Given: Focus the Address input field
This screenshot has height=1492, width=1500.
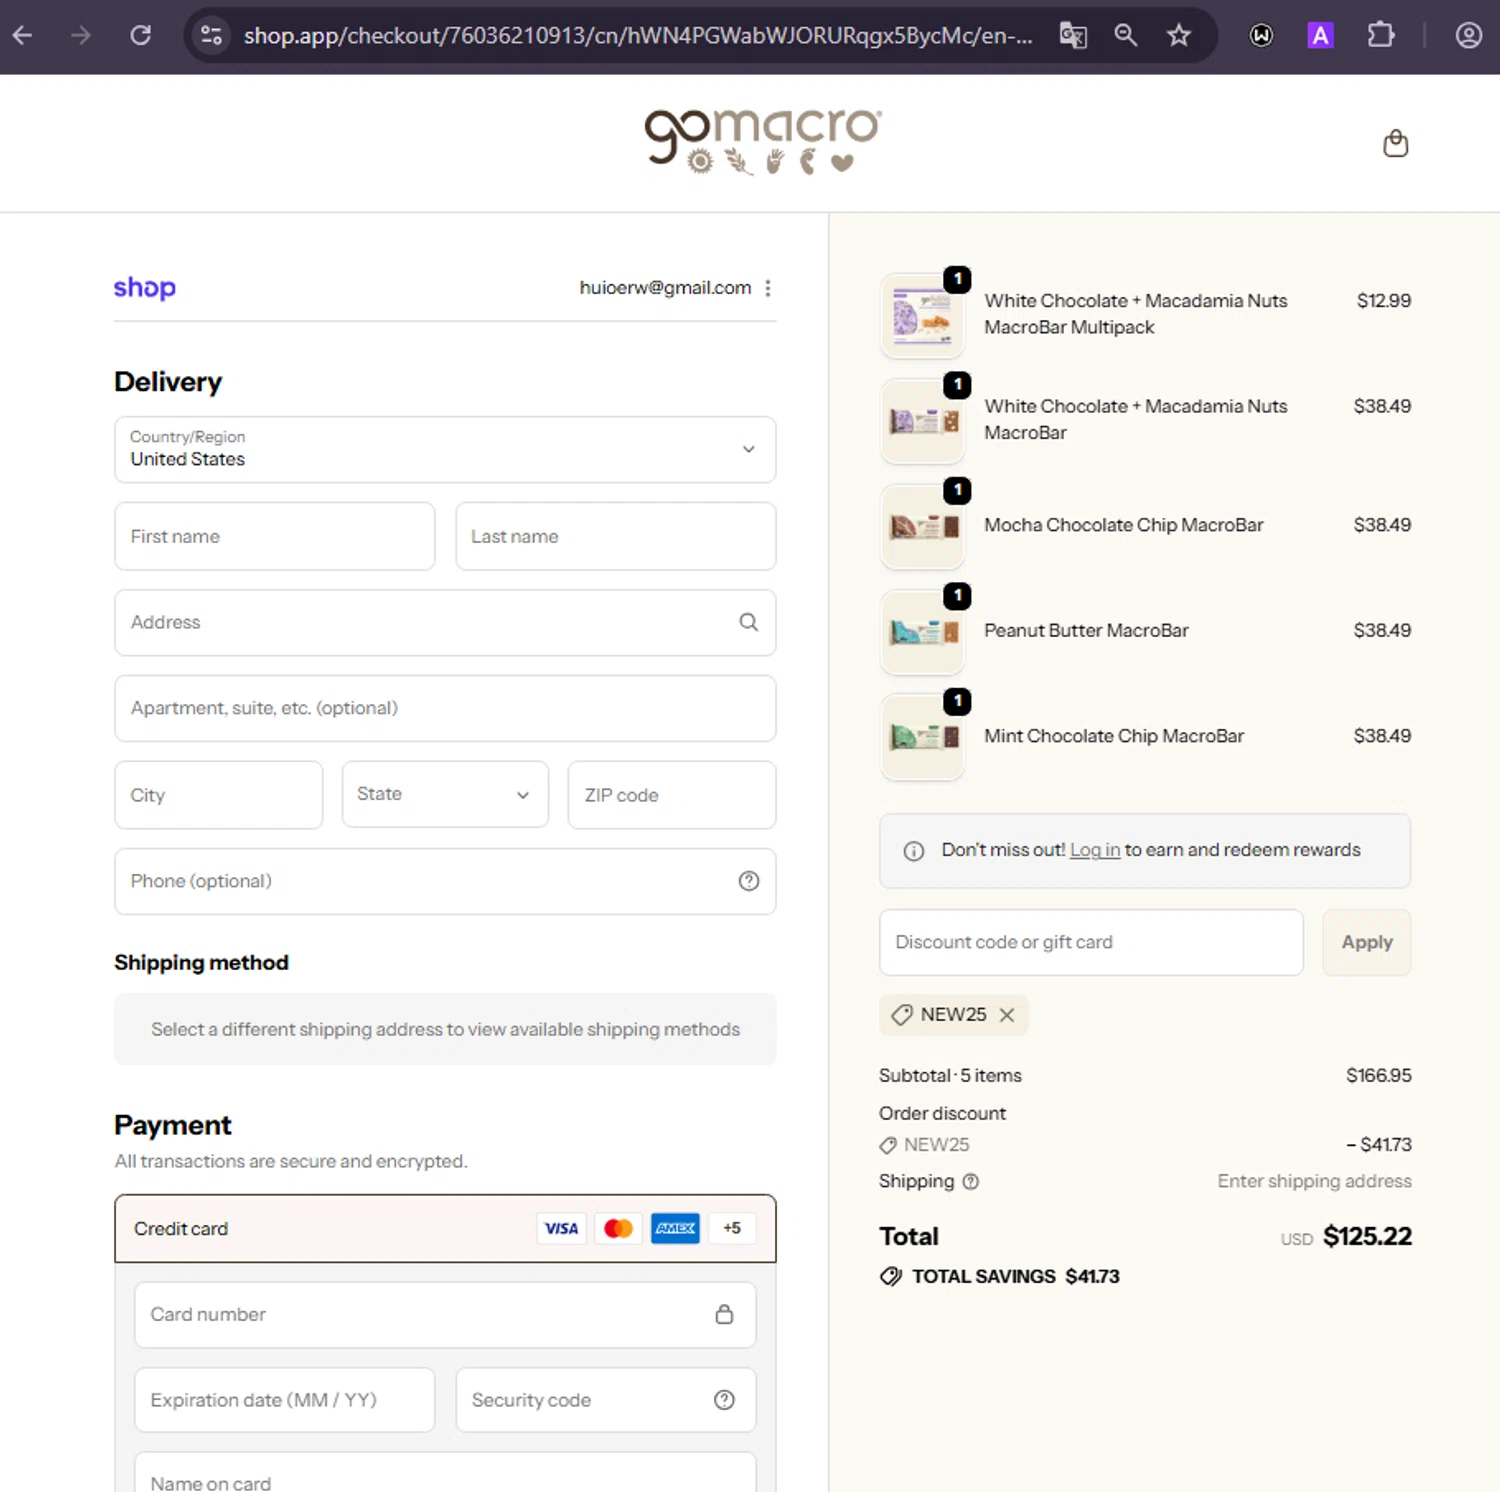Looking at the screenshot, I should pyautogui.click(x=445, y=622).
